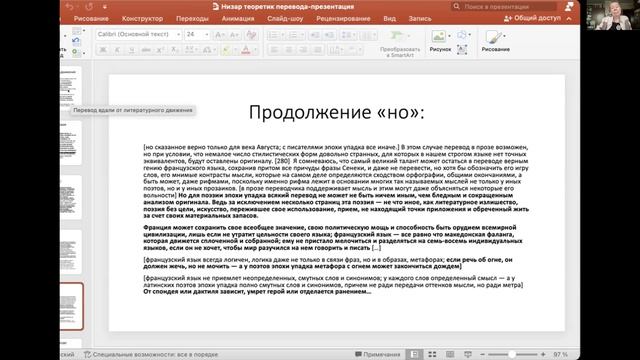Open the Запись ribbon tab
This screenshot has height=360, width=640.
[x=420, y=19]
